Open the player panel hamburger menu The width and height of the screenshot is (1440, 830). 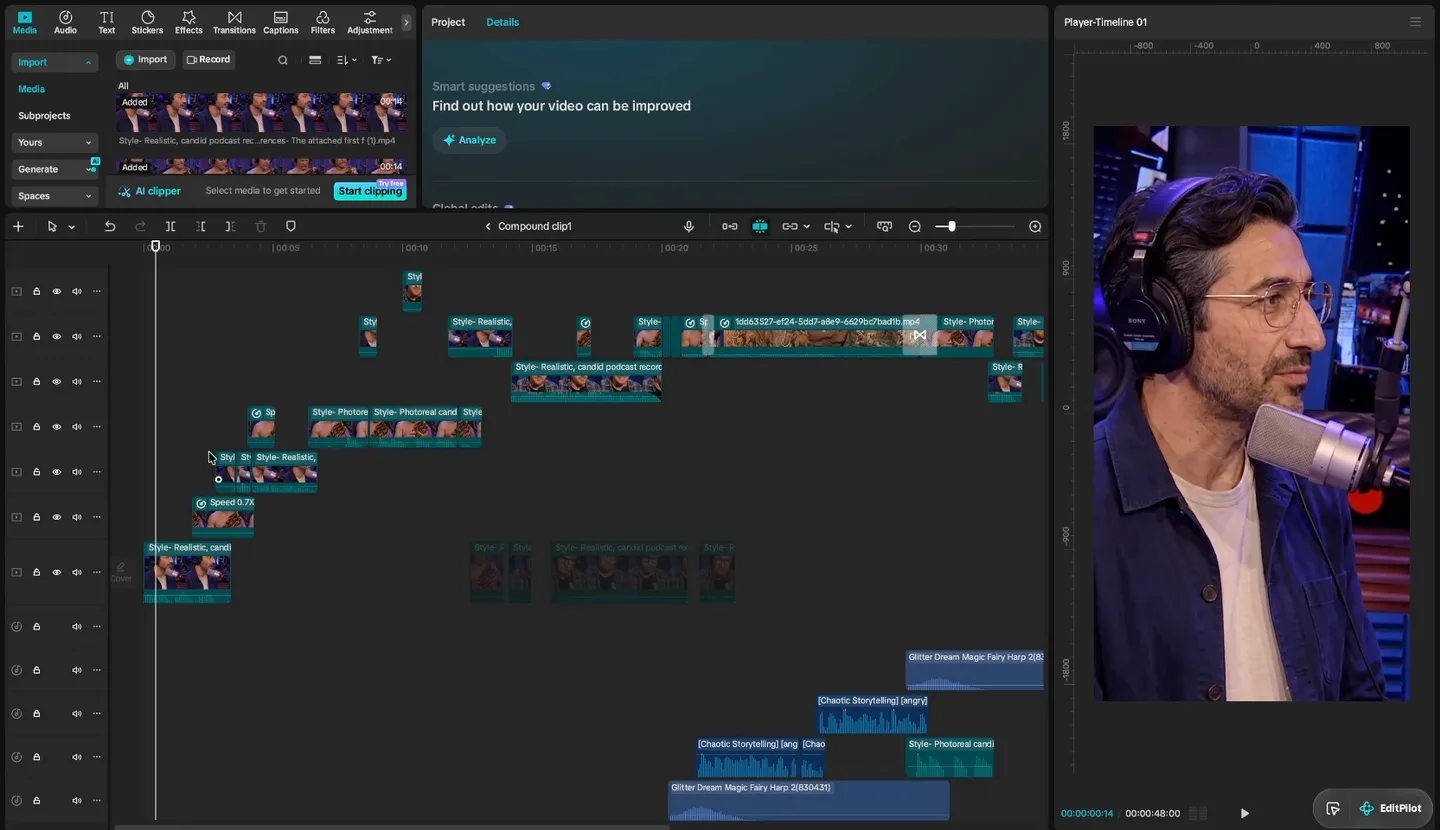pos(1415,22)
